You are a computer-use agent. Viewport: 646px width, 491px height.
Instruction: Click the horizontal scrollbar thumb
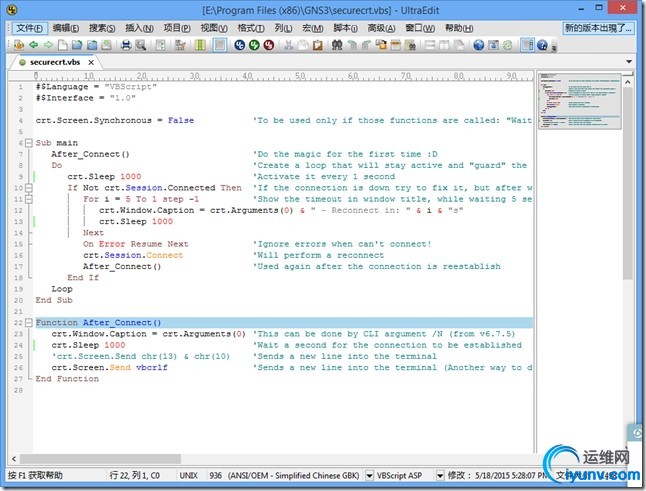[100, 458]
